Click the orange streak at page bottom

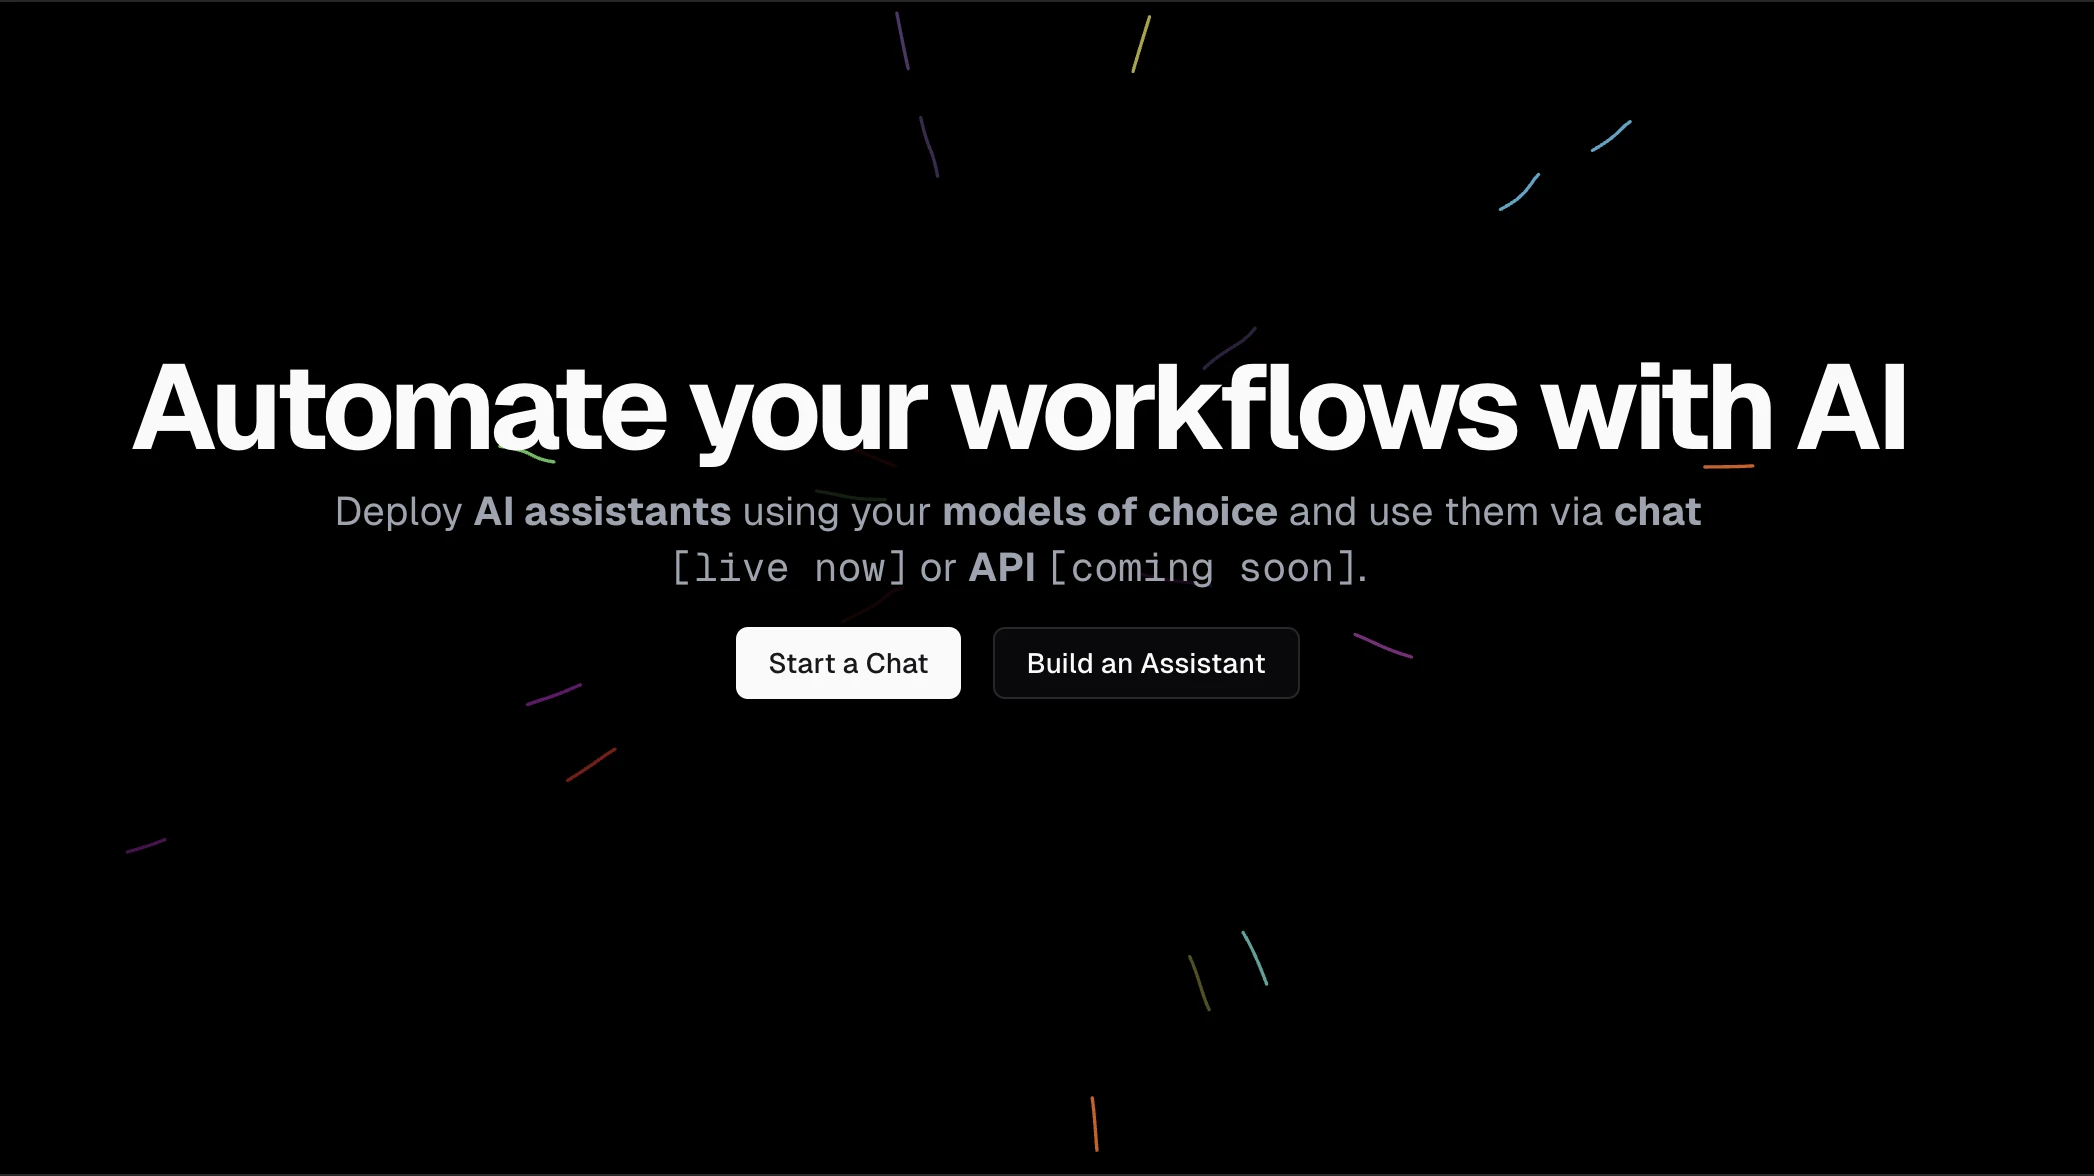pyautogui.click(x=1095, y=1124)
